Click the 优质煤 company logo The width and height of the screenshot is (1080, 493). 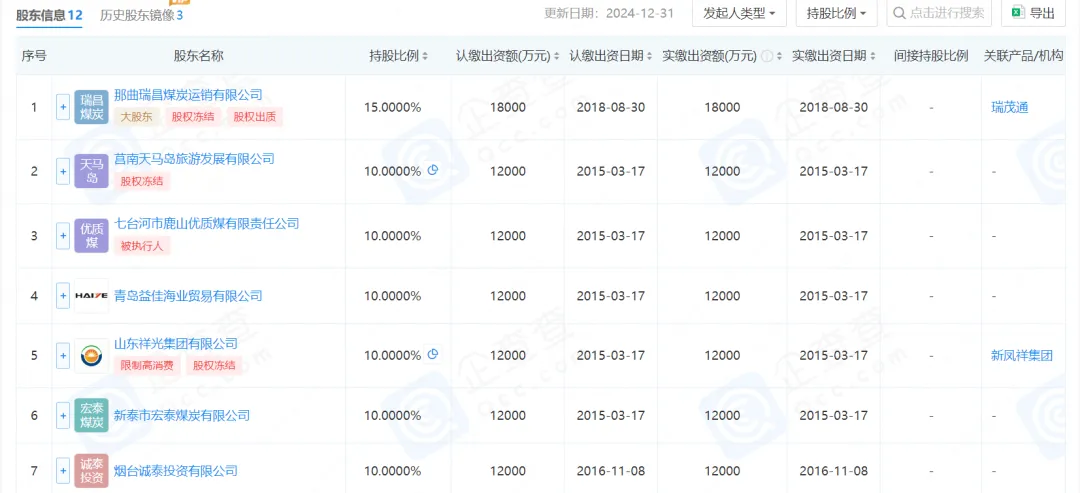tap(91, 235)
